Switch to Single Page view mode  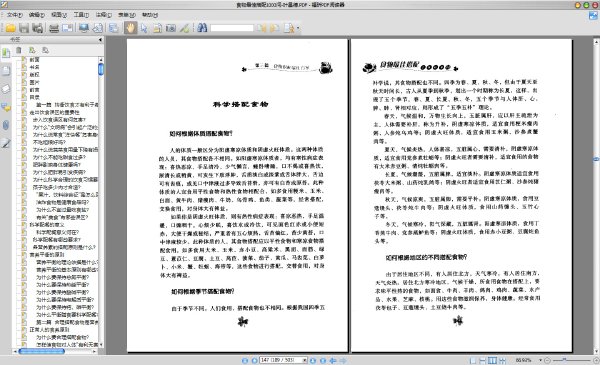click(x=473, y=360)
